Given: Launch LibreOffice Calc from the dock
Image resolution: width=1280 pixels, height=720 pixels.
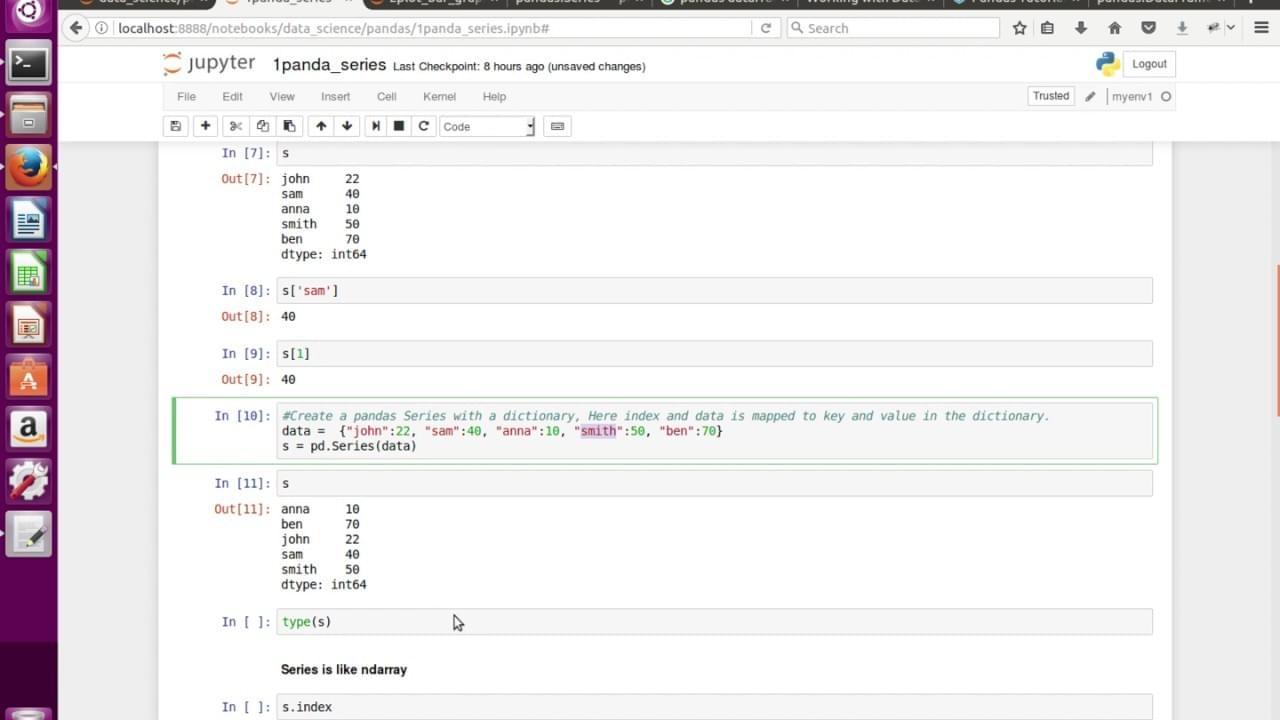Looking at the screenshot, I should pos(28,273).
